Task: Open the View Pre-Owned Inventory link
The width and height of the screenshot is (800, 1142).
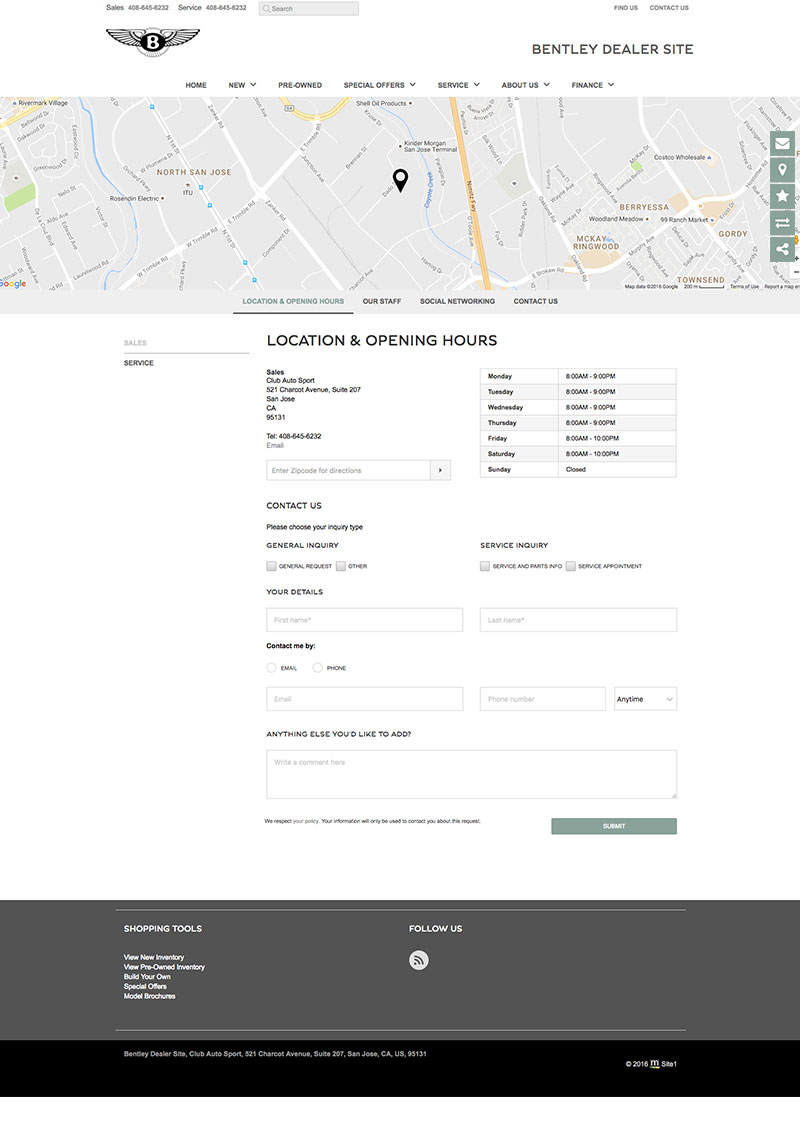Action: (x=164, y=967)
